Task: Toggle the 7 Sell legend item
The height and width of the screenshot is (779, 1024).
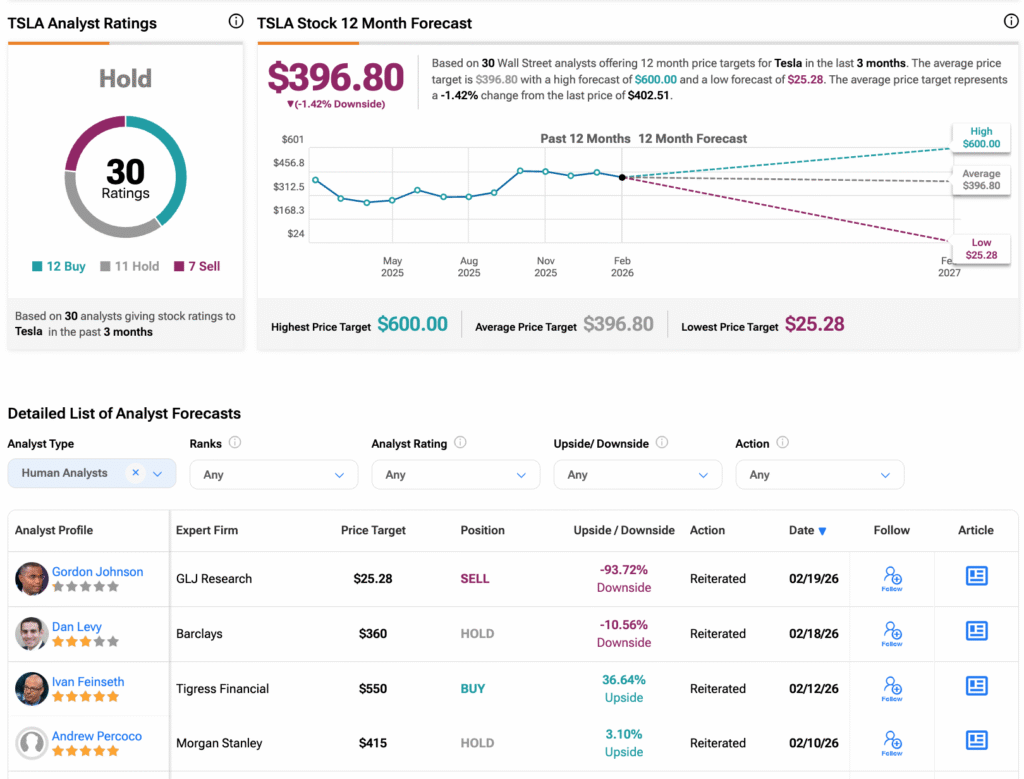Action: coord(197,267)
